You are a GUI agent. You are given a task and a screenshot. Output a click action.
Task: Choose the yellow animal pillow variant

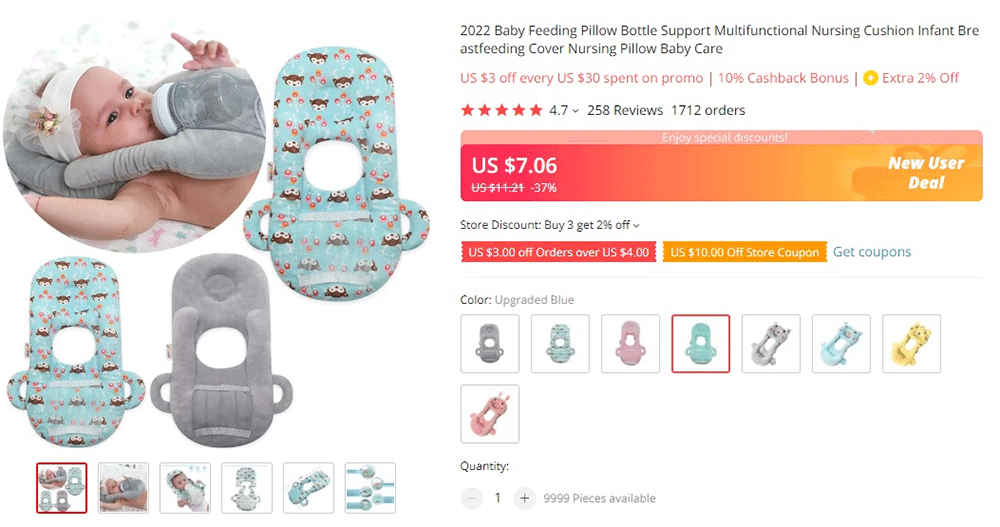pyautogui.click(x=910, y=344)
